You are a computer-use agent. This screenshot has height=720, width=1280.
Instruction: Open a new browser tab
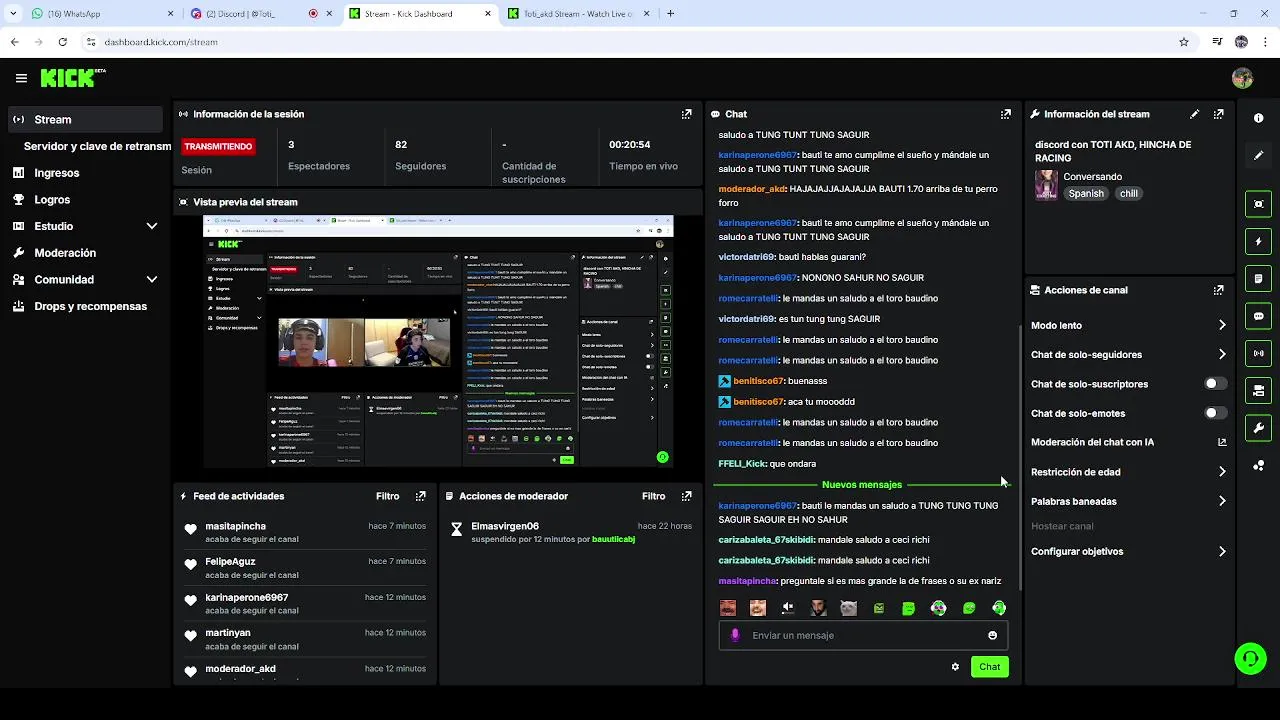[x=670, y=14]
